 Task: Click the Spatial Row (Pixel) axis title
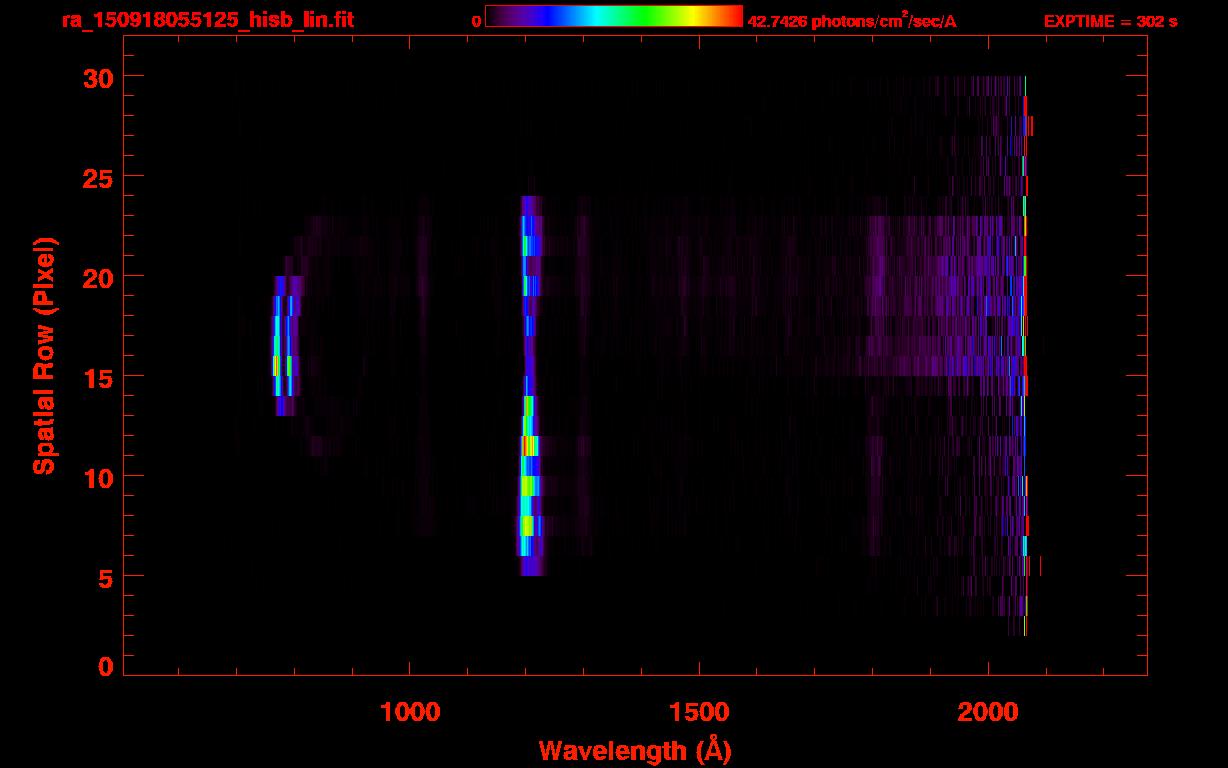tap(44, 355)
